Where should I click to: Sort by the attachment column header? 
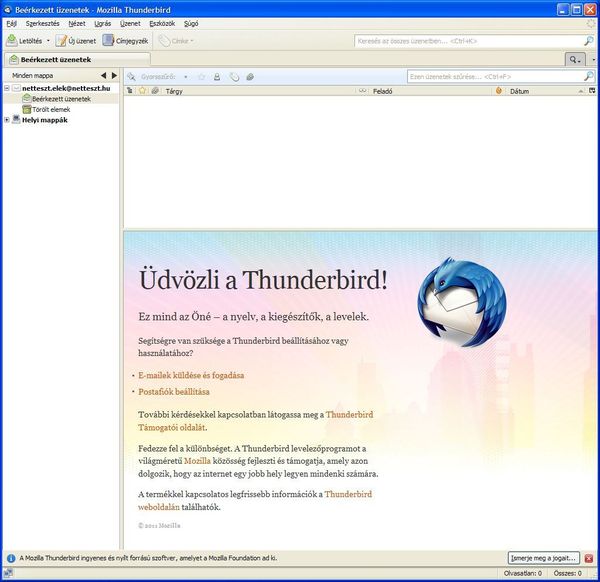coord(154,91)
